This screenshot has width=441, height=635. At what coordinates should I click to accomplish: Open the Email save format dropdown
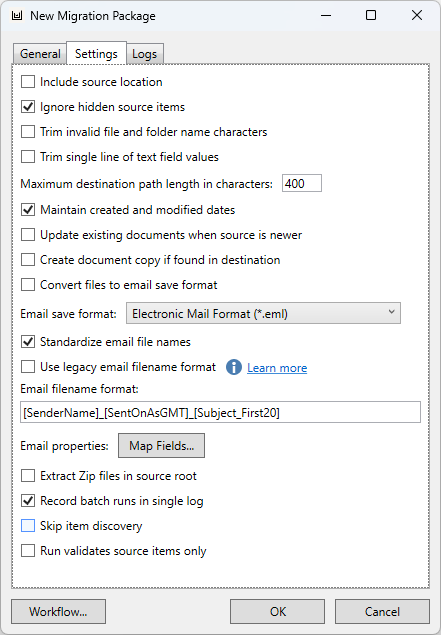pos(263,313)
